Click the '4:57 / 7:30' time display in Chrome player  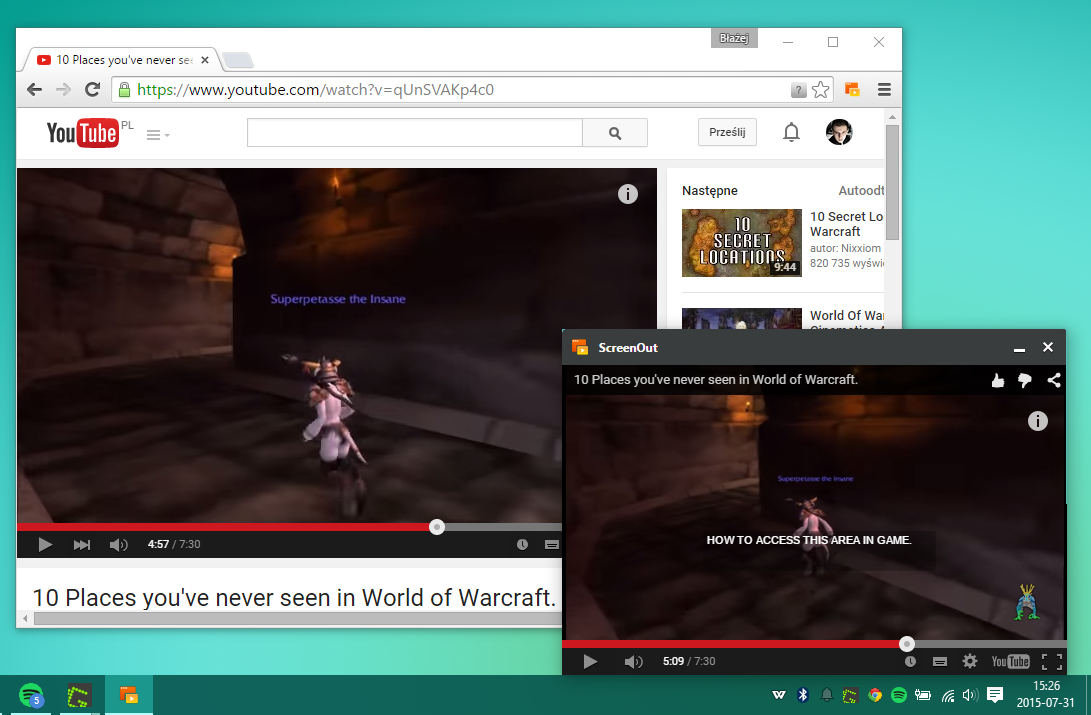click(174, 545)
